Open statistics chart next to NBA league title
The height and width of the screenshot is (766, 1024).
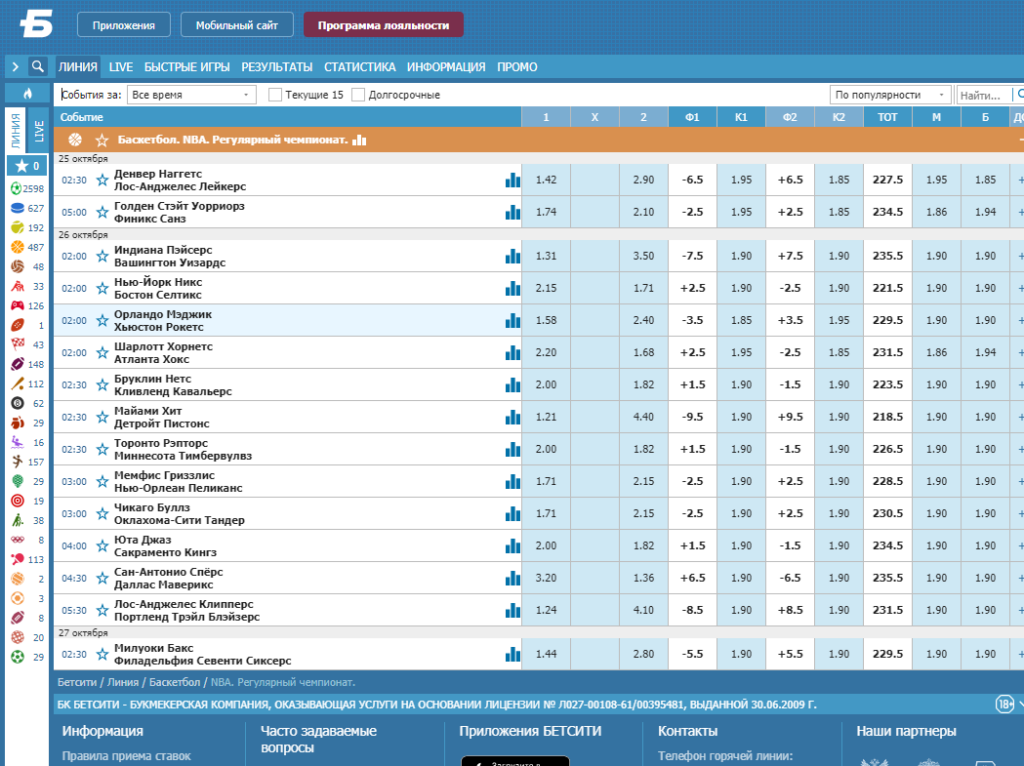pyautogui.click(x=359, y=140)
